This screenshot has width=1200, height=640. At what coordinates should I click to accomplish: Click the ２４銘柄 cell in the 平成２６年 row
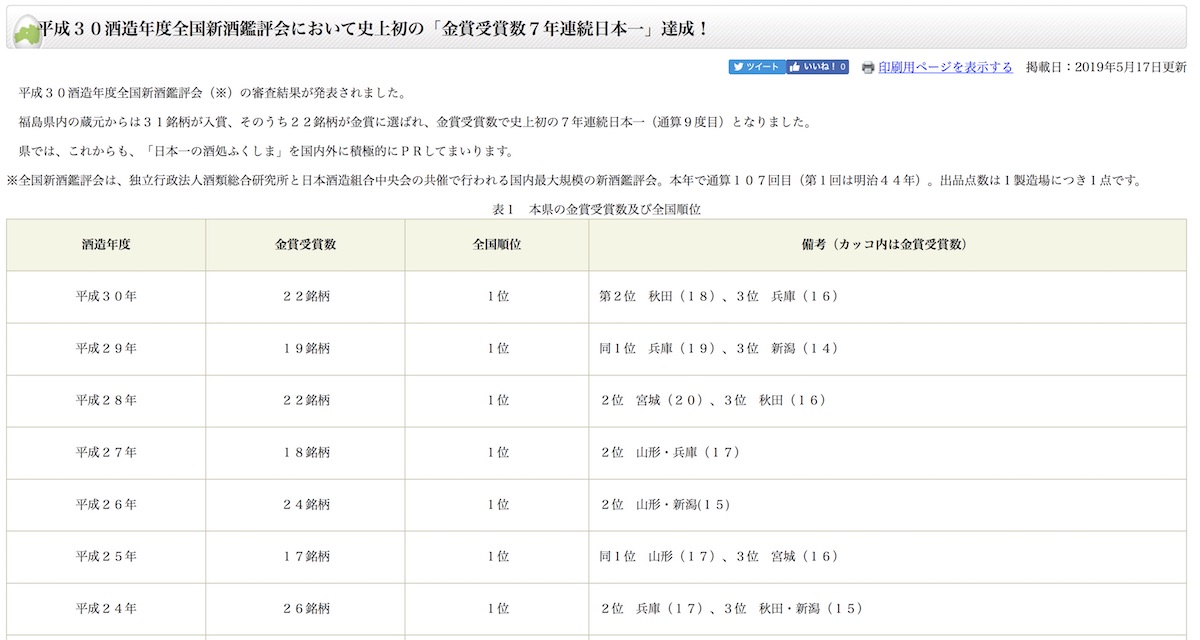click(x=305, y=505)
